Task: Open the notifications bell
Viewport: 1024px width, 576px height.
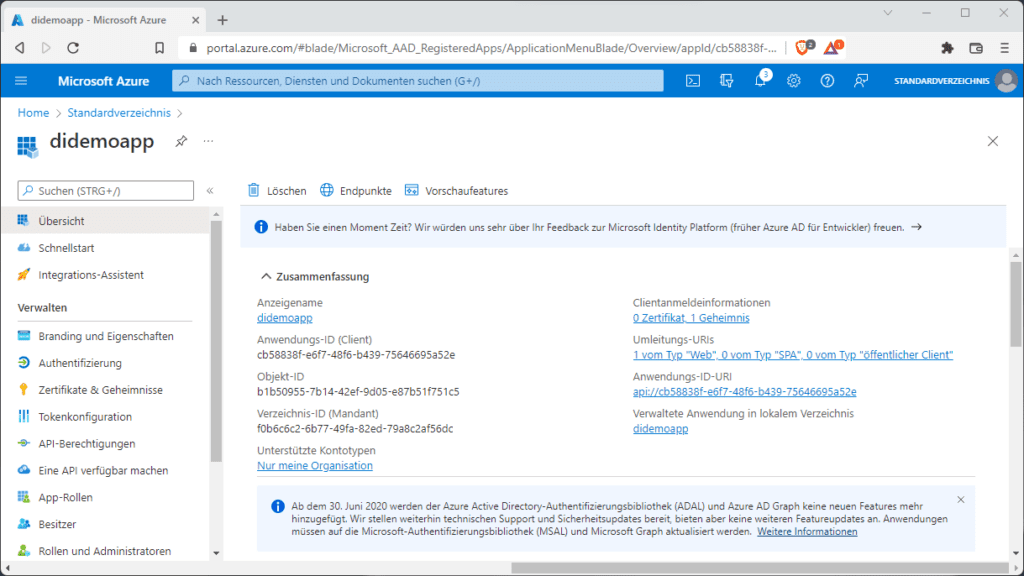Action: tap(760, 81)
